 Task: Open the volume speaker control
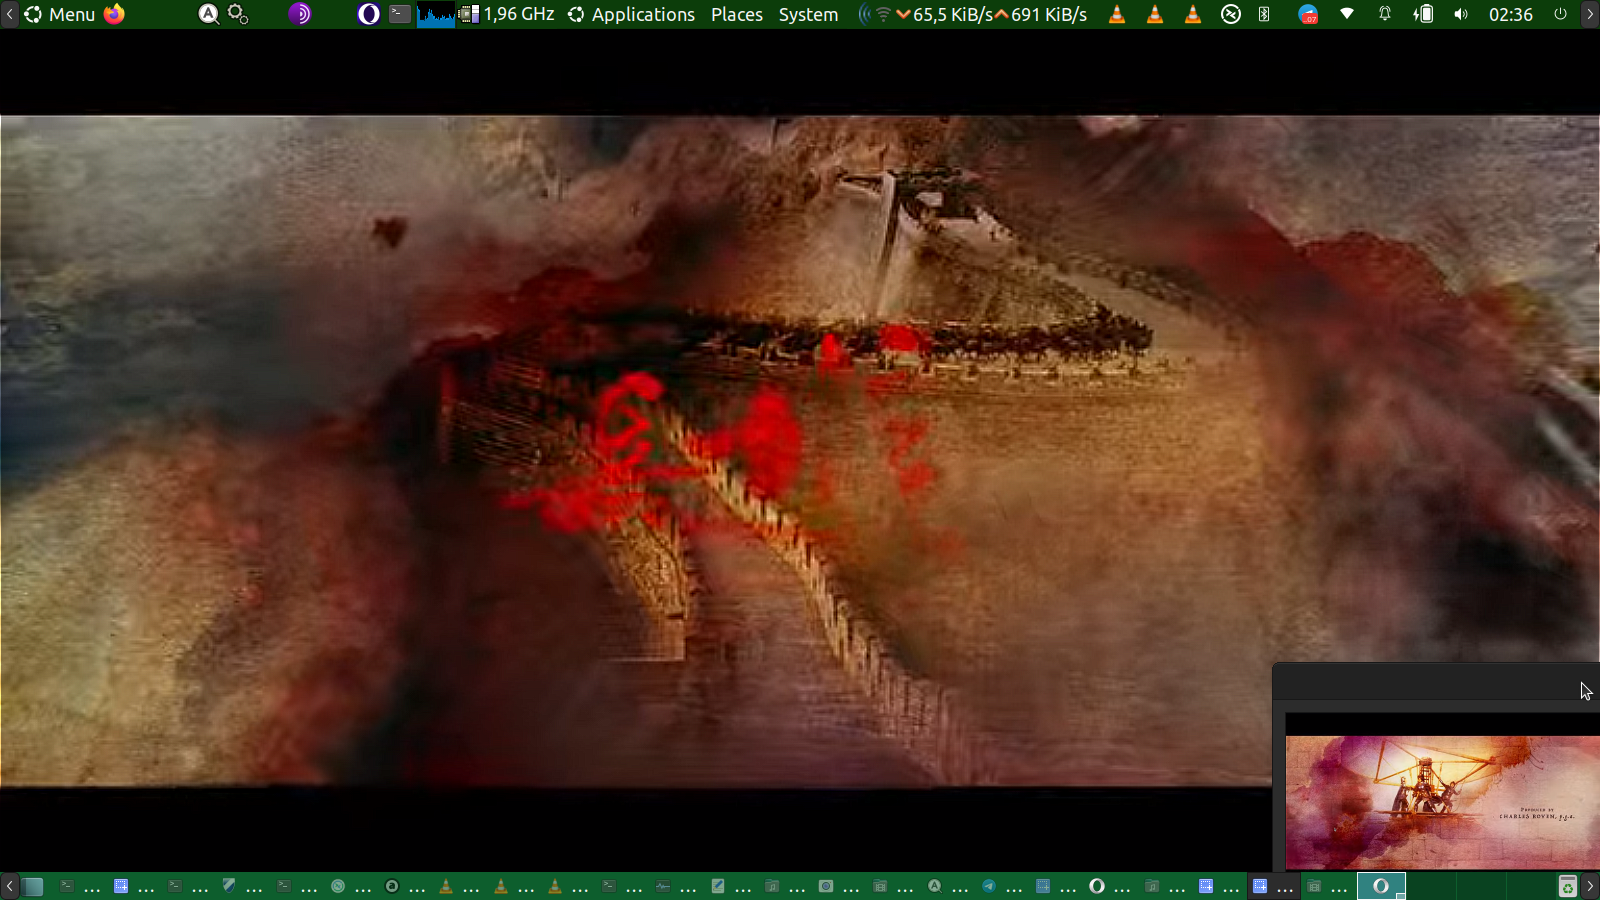coord(1461,14)
